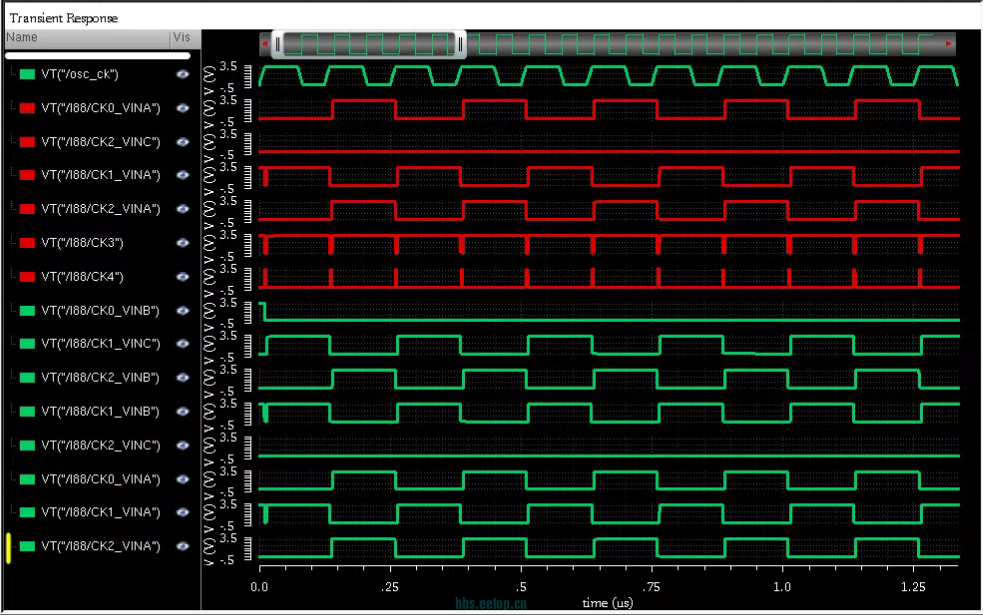Click the "time (us)" axis label
This screenshot has width=983, height=615.
(x=607, y=603)
